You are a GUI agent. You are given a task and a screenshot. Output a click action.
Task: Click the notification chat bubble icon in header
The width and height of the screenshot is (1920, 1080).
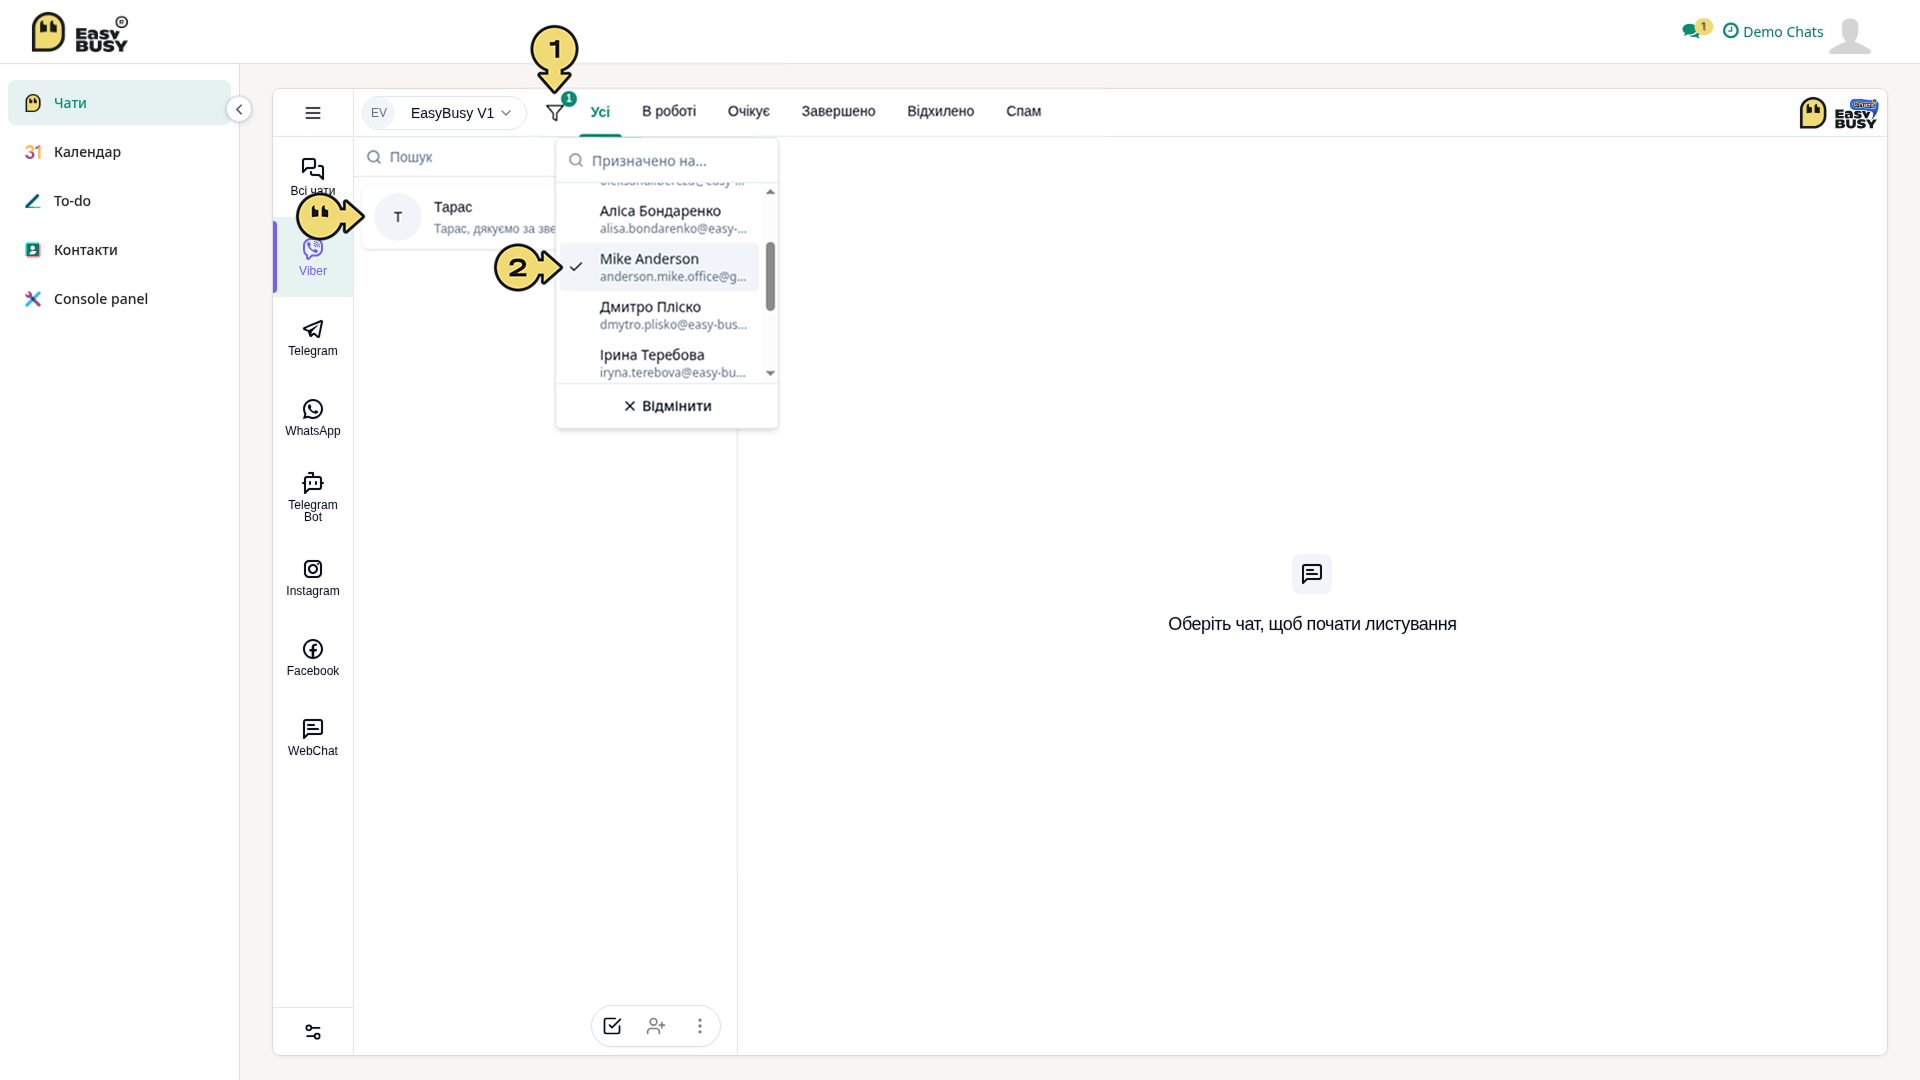[x=1691, y=31]
